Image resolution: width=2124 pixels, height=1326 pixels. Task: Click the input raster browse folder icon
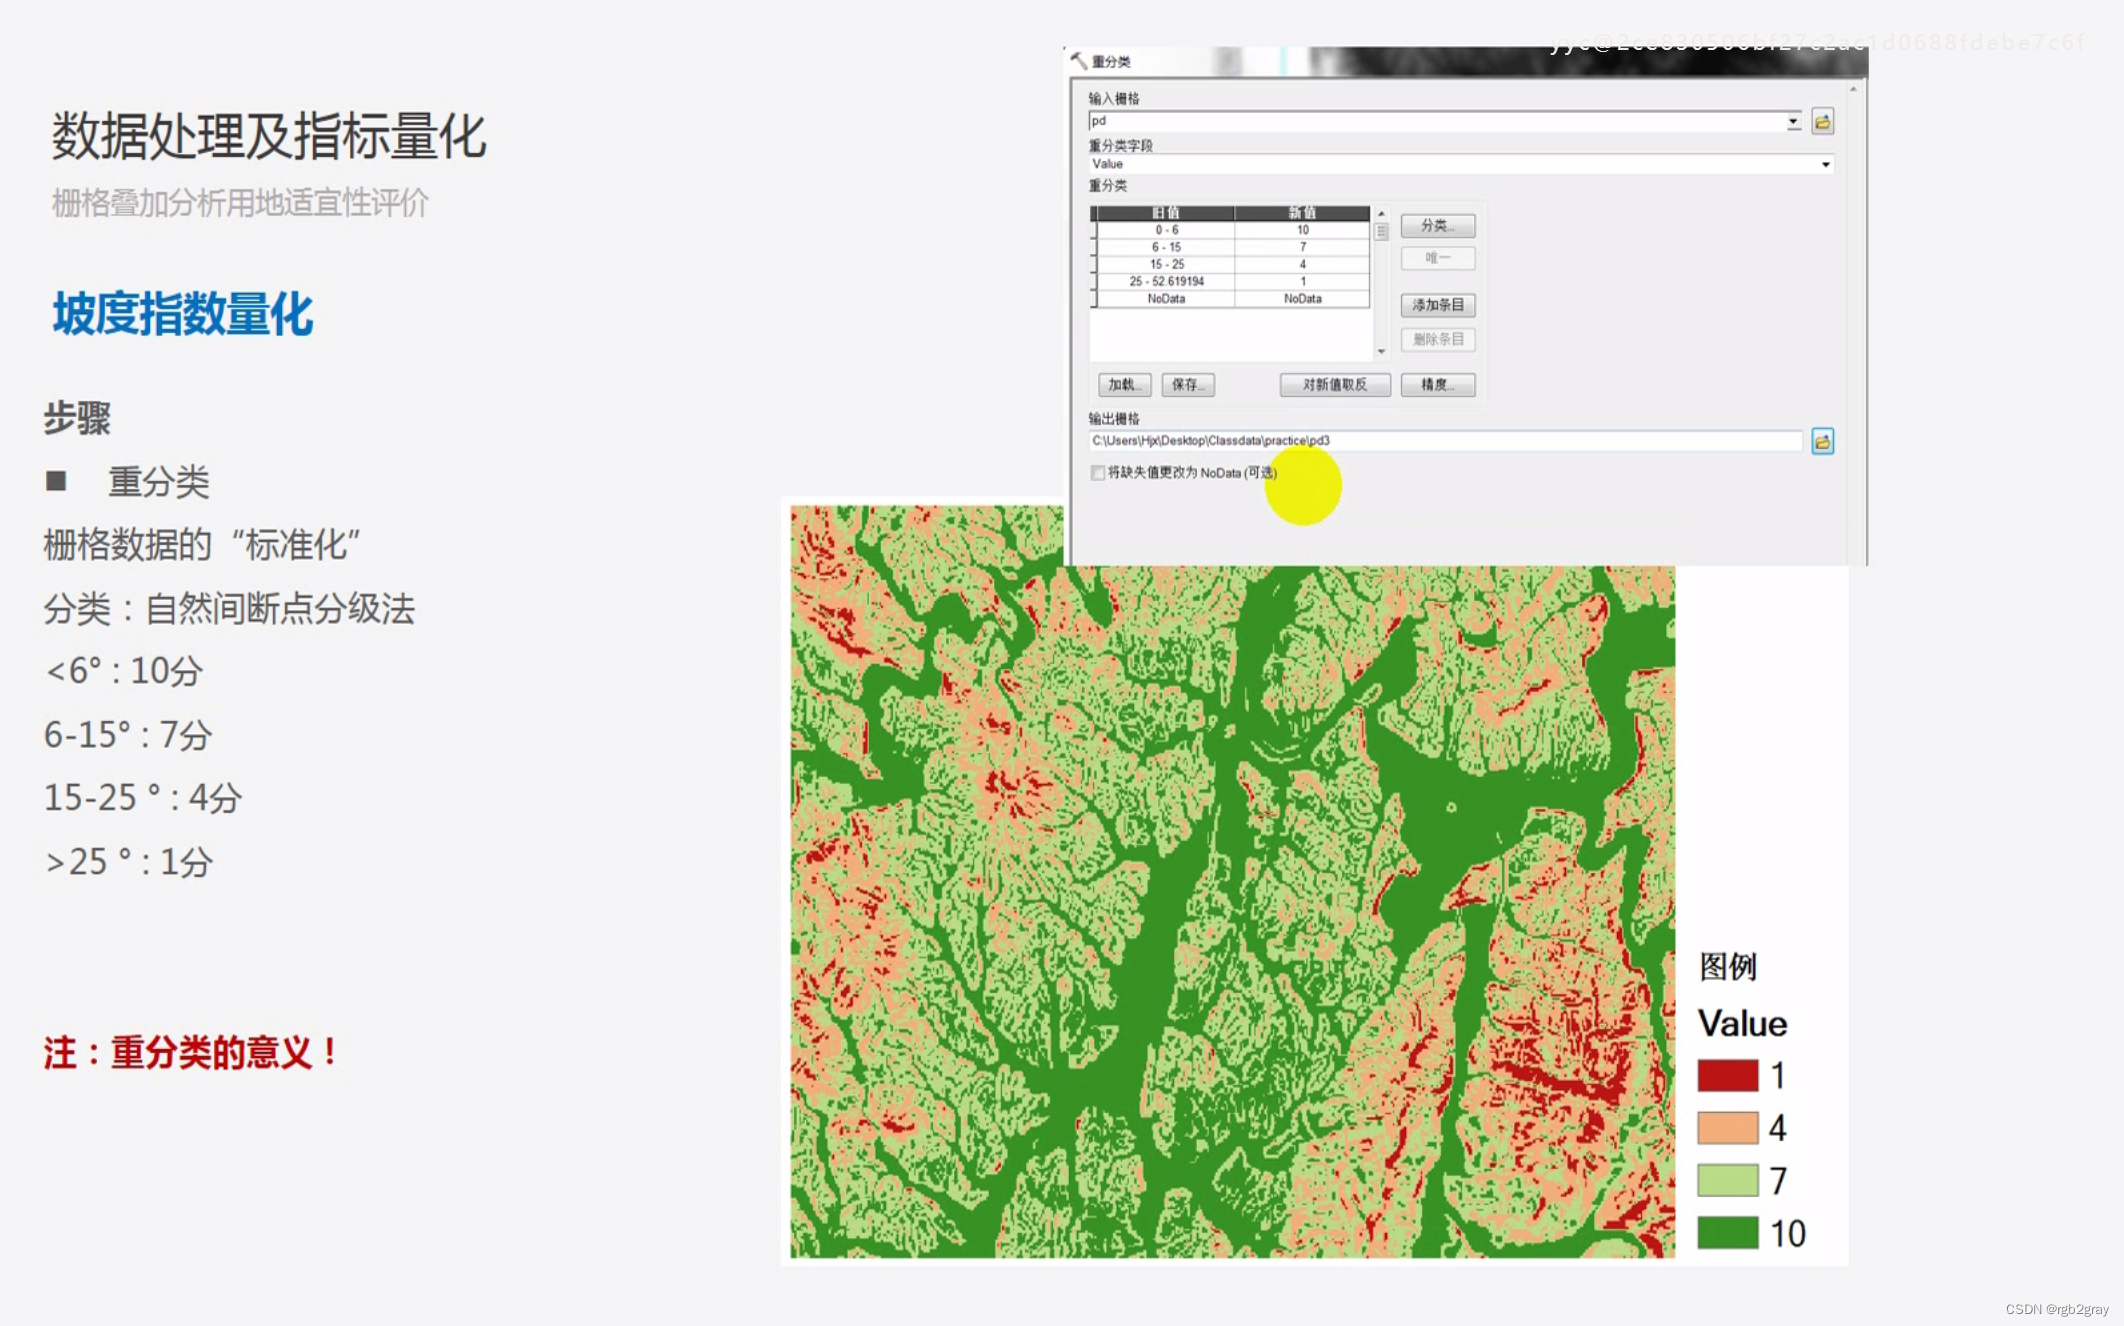(1822, 122)
